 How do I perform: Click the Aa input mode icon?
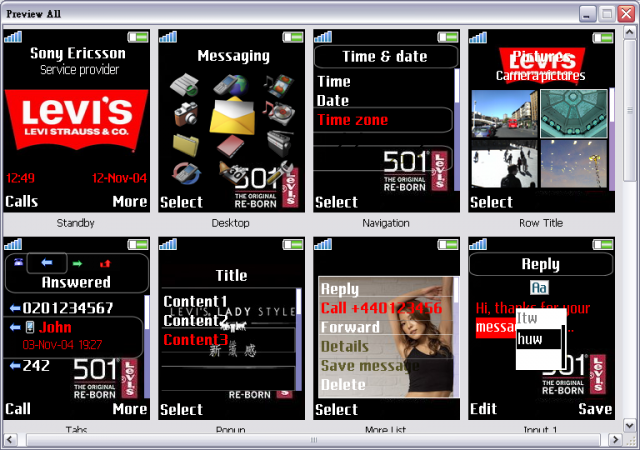540,287
